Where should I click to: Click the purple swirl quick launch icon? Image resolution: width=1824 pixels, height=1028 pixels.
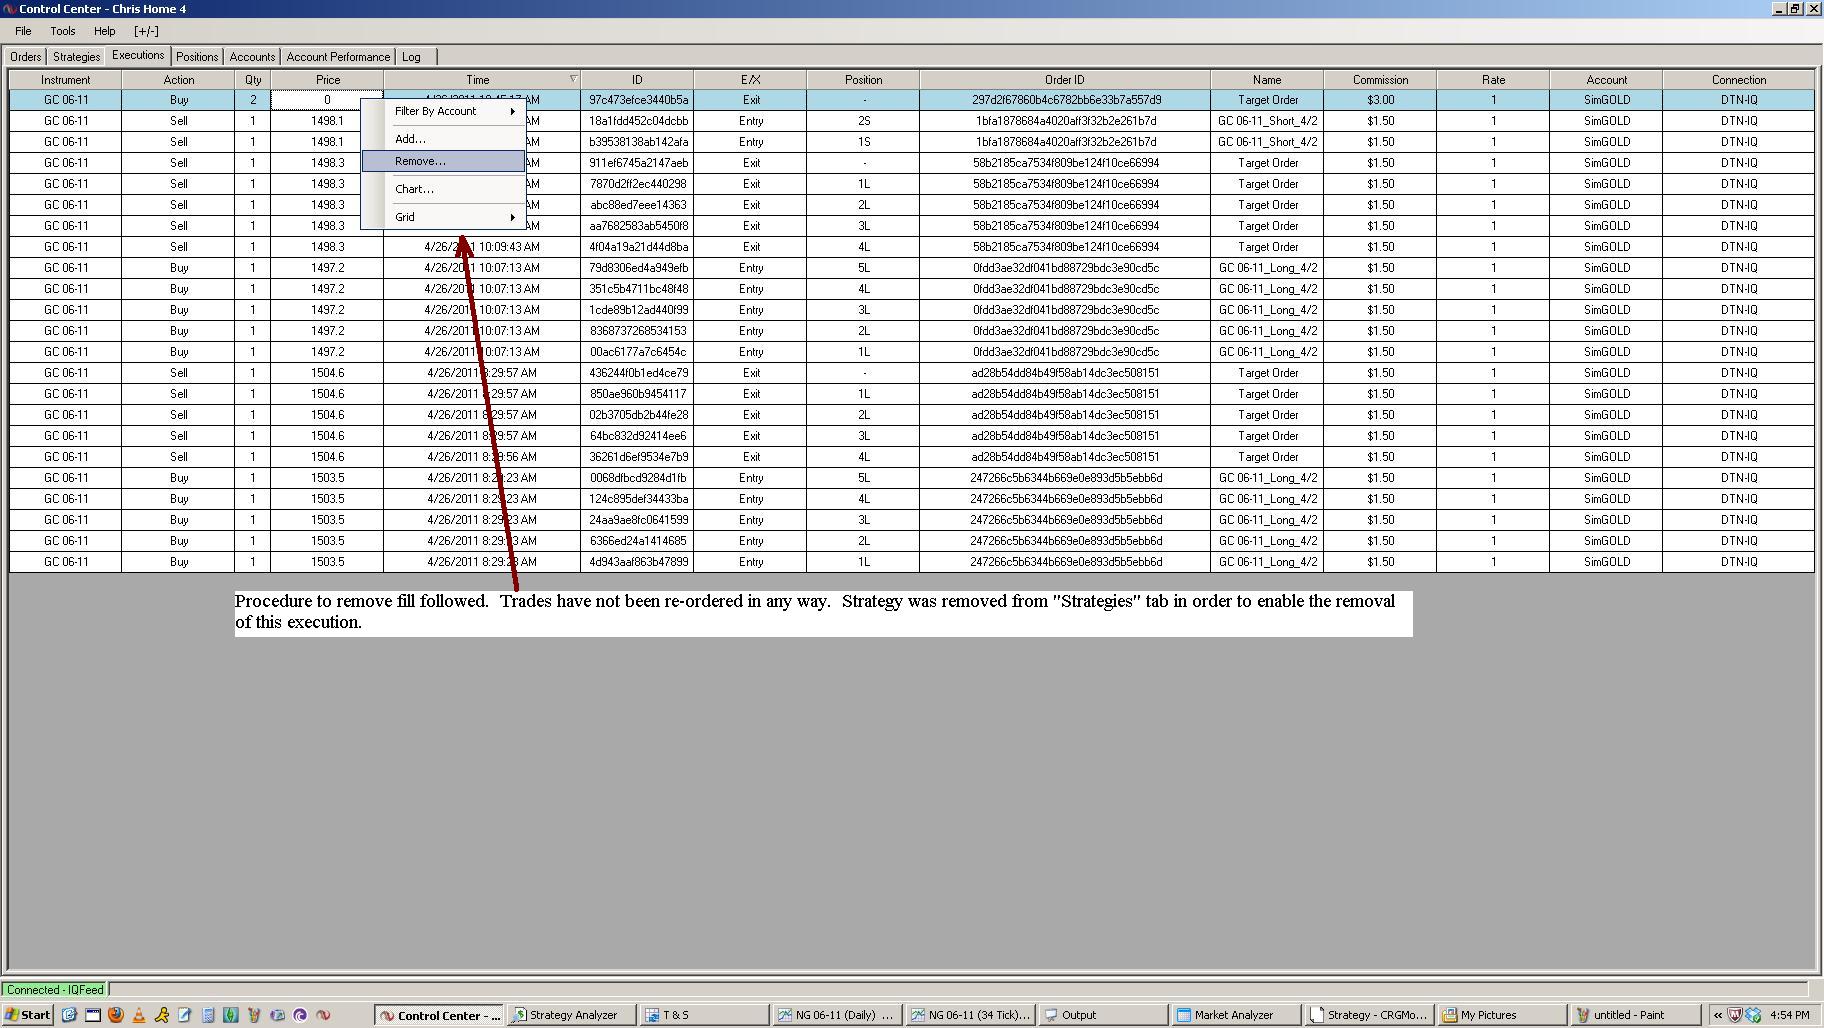click(300, 1015)
